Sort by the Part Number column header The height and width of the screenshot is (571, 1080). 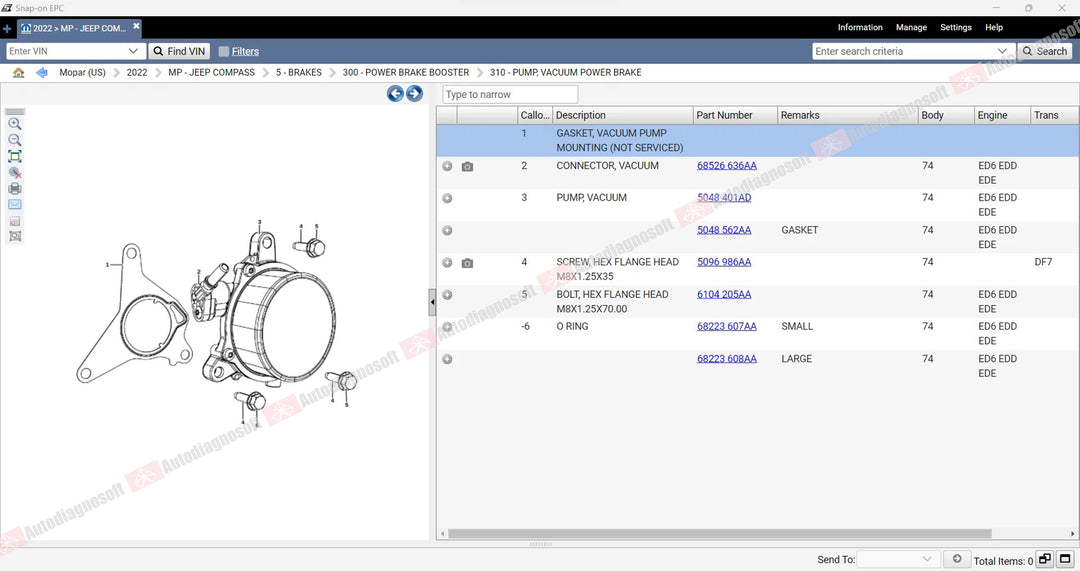click(x=735, y=115)
